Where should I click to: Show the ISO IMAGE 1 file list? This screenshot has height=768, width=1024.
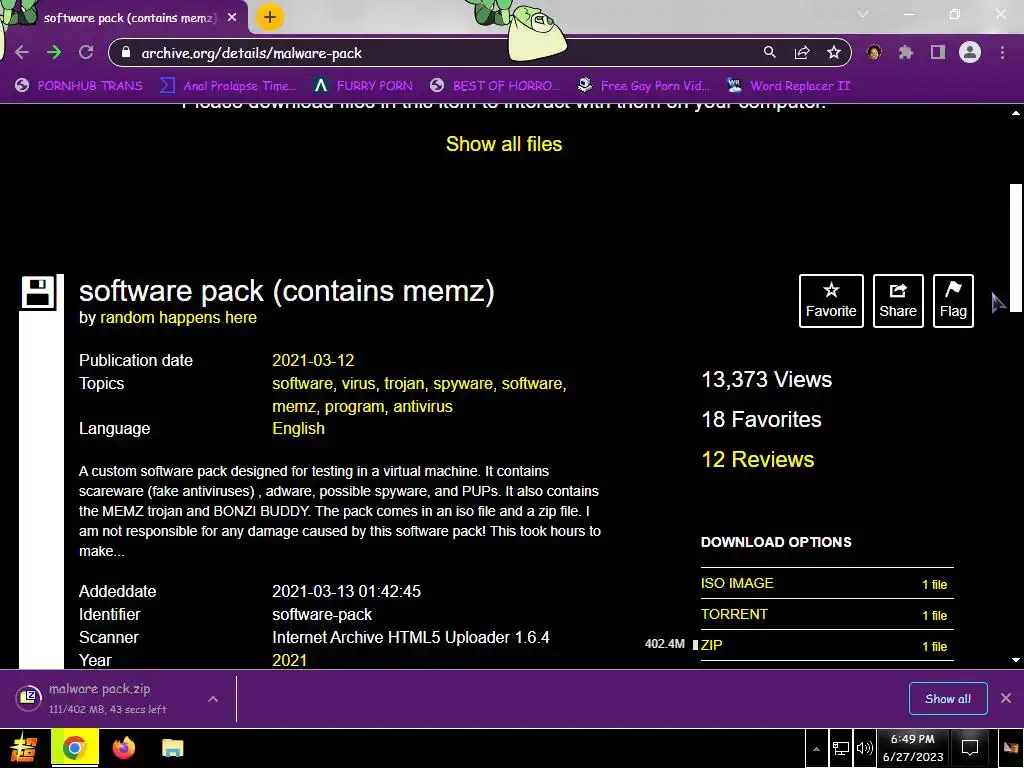(934, 584)
